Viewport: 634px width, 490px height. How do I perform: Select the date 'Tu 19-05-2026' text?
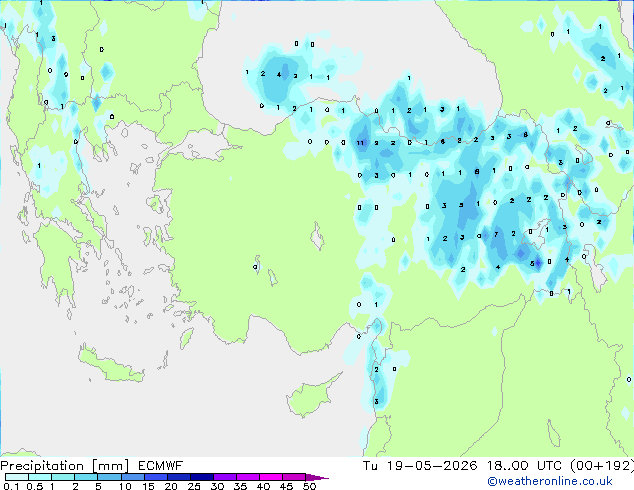420,466
